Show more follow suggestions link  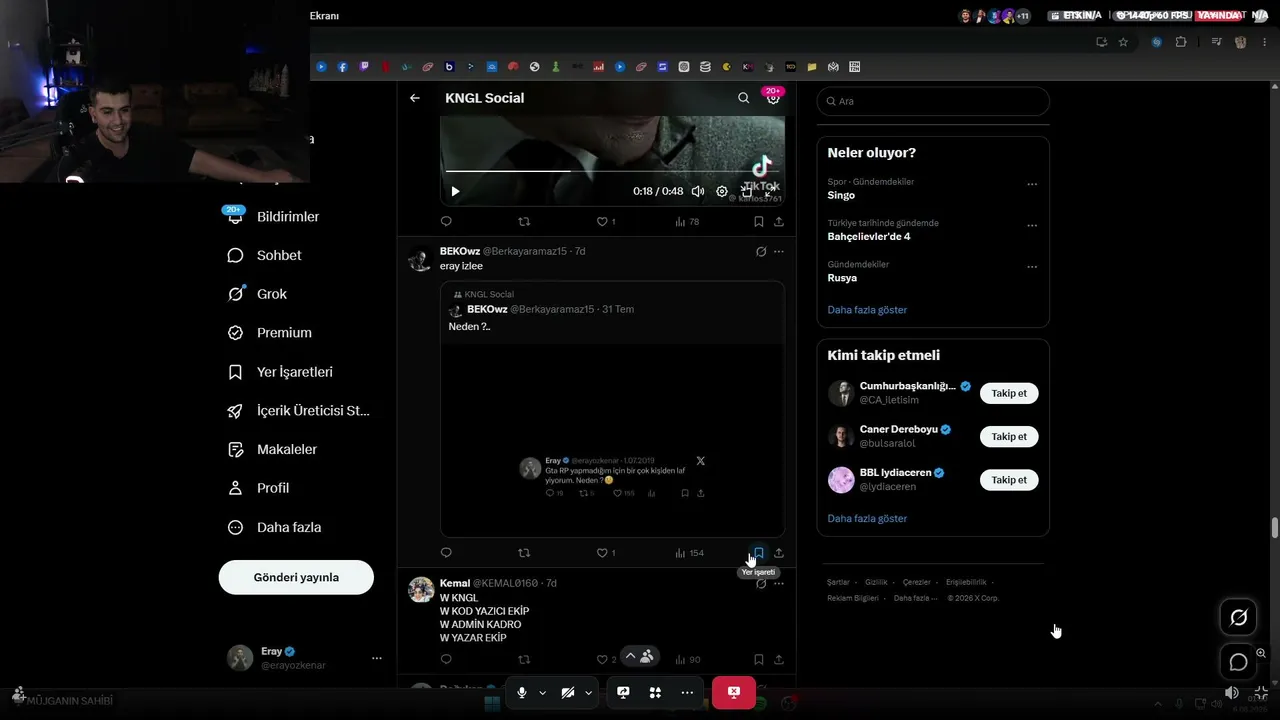(x=867, y=519)
